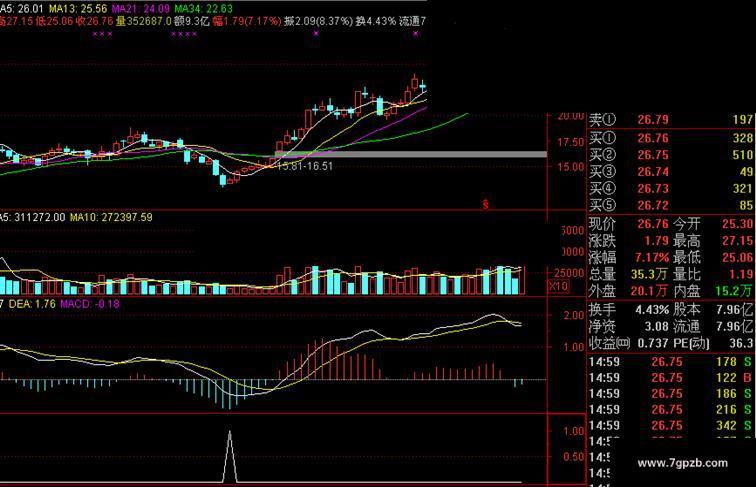The width and height of the screenshot is (756, 487).
Task: Click the 总量 value 35.3万
Action: tap(649, 274)
